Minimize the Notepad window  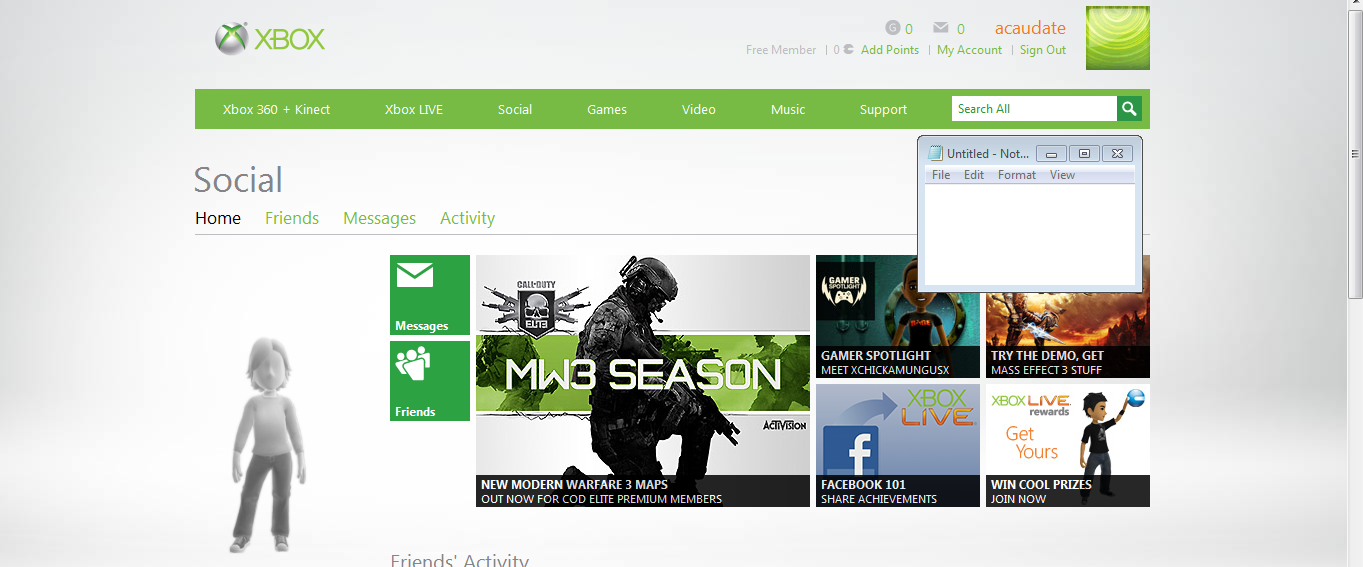tap(1051, 153)
